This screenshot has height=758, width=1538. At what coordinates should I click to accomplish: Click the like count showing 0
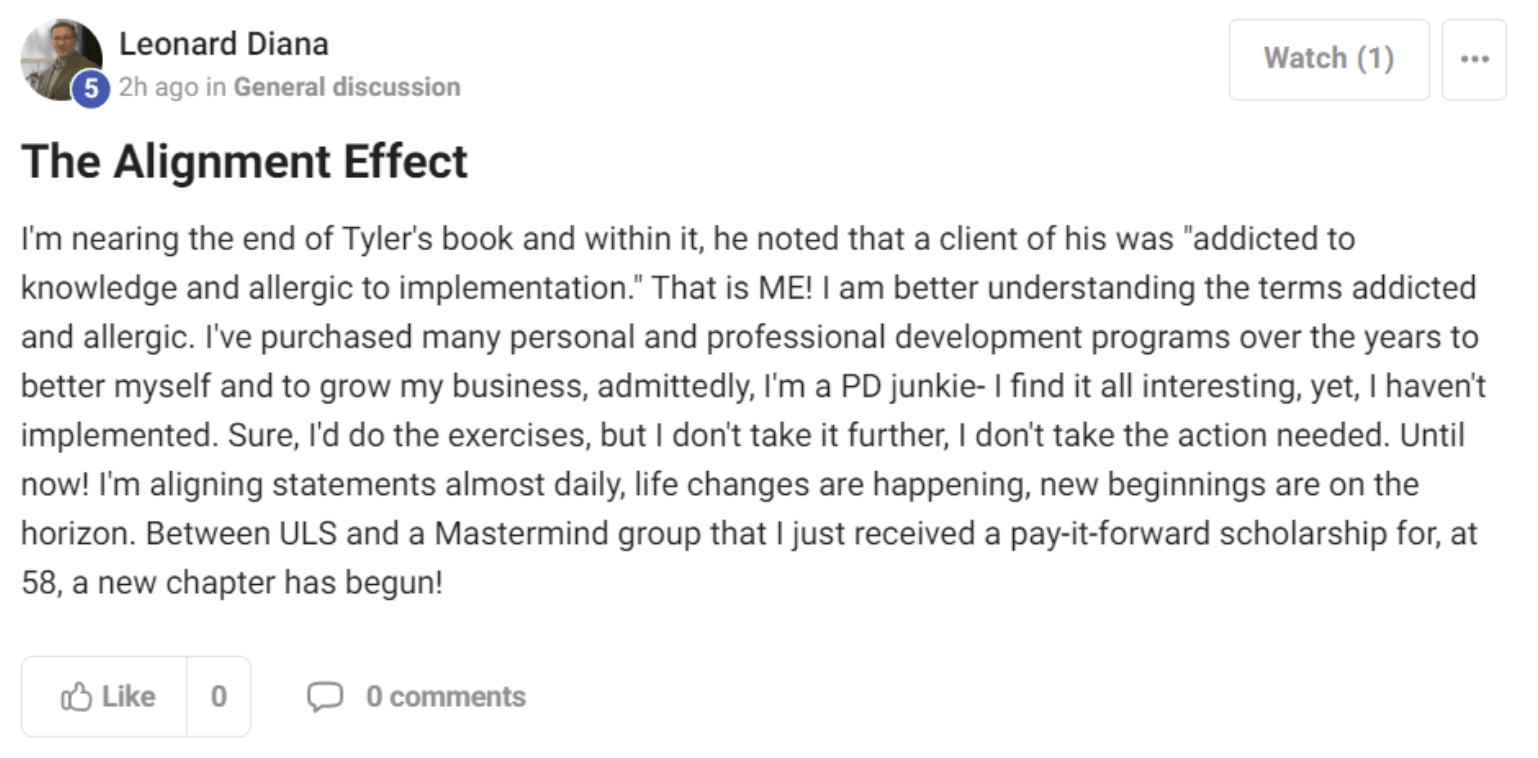(x=218, y=697)
